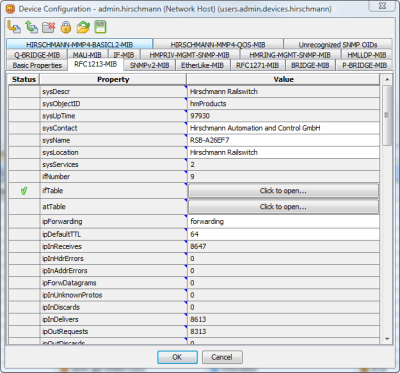Open the HMRING-MGMT-SNMP-MIB tab

pos(290,55)
